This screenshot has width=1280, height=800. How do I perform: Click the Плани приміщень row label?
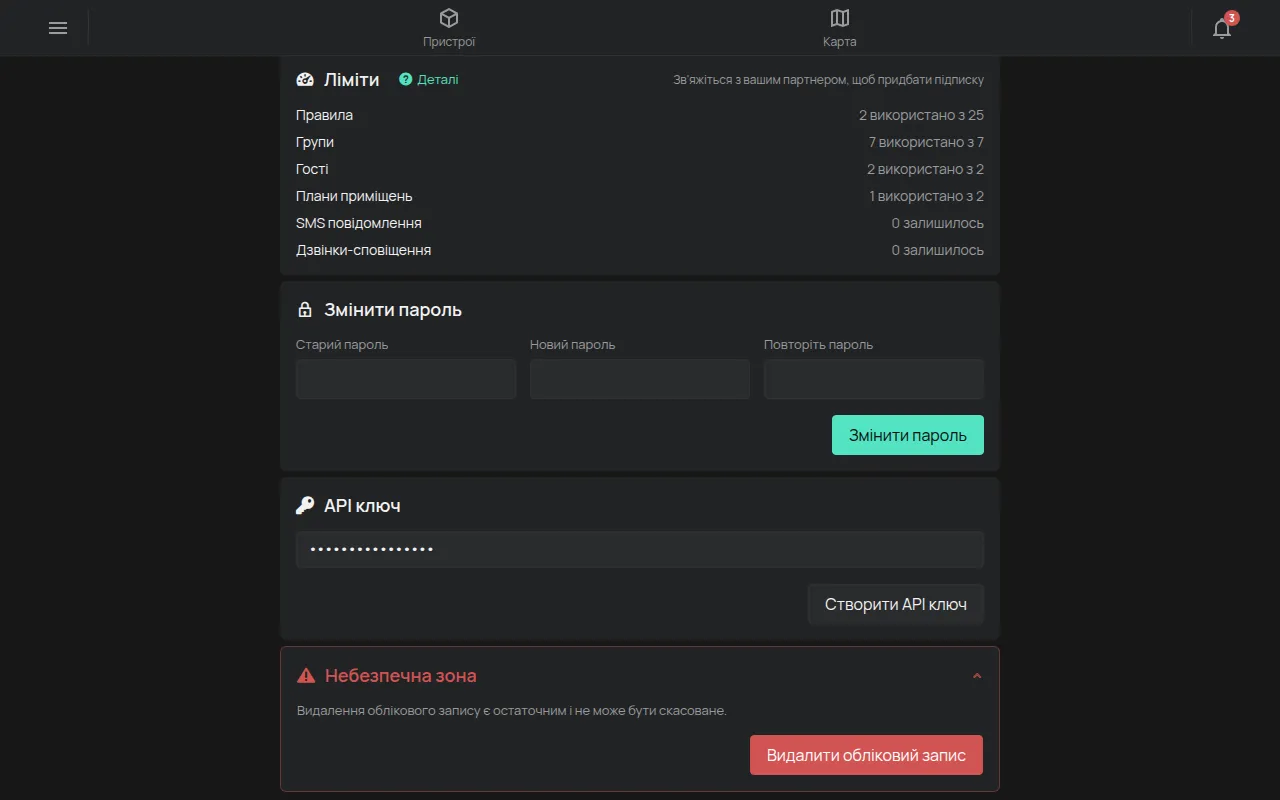click(354, 196)
